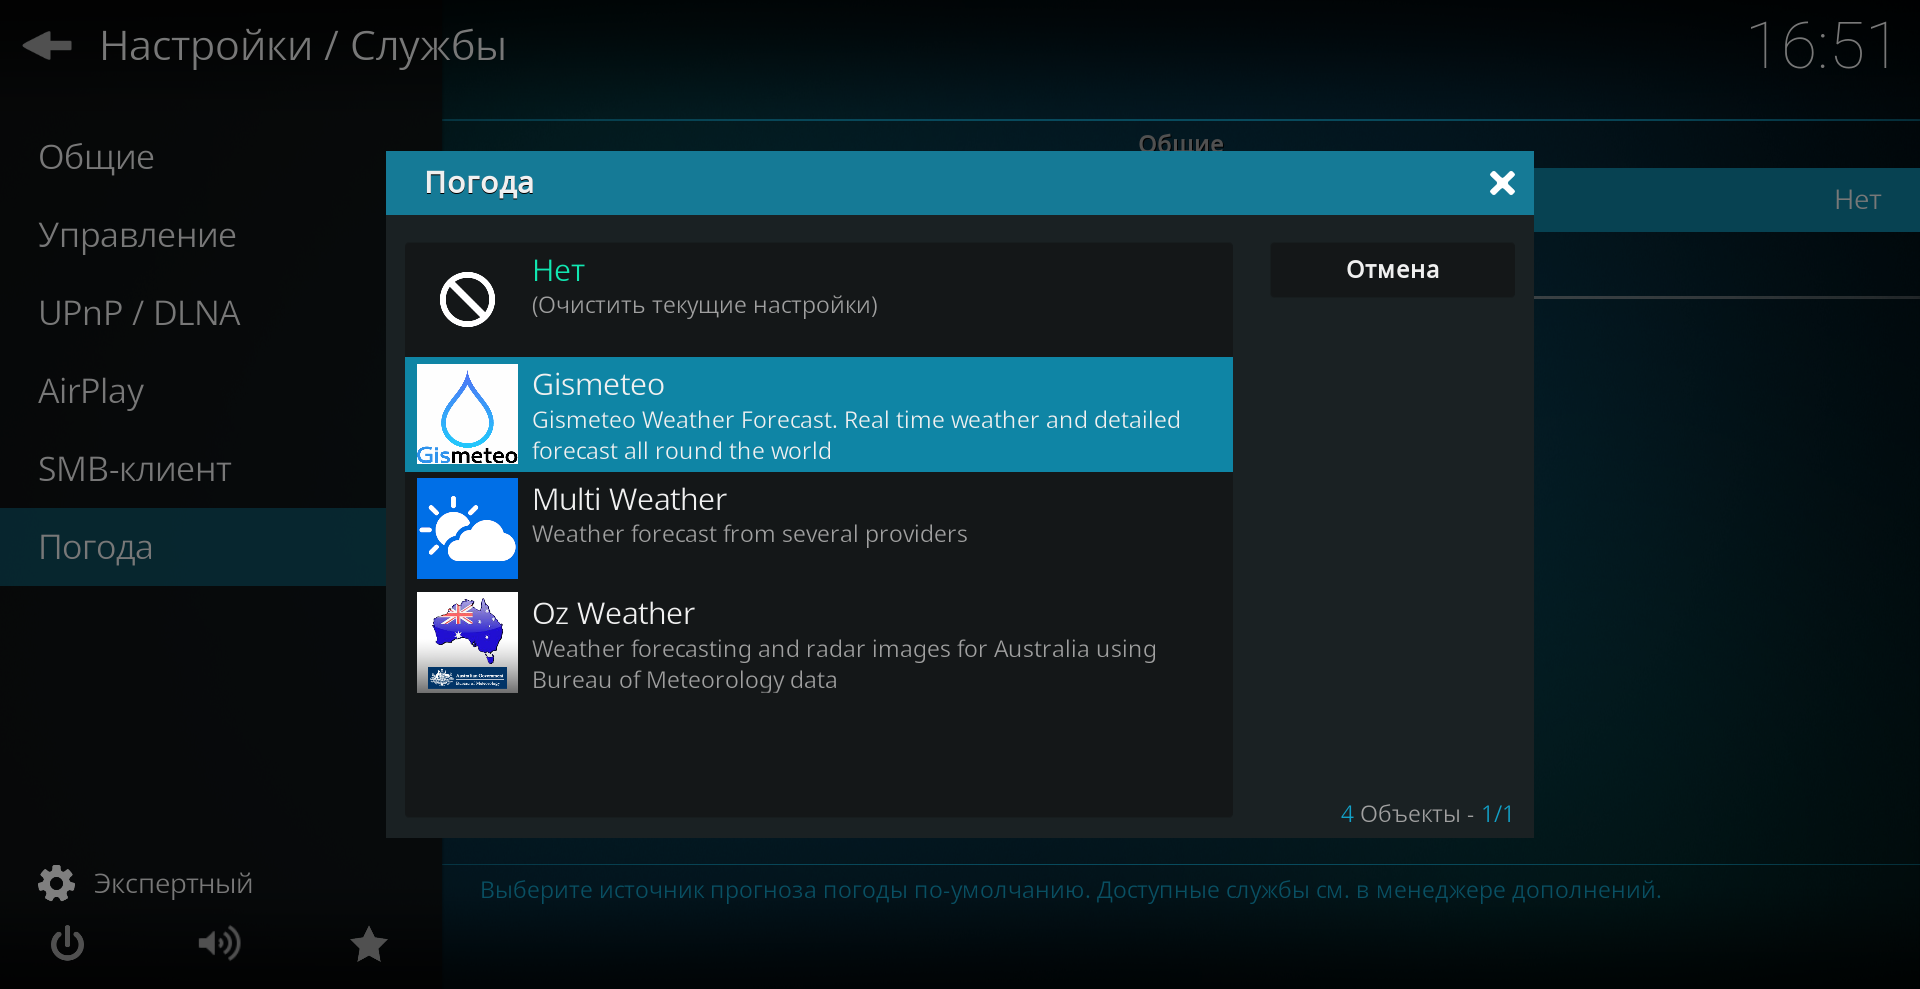Click the Отмена button
This screenshot has height=989, width=1920.
pyautogui.click(x=1392, y=270)
